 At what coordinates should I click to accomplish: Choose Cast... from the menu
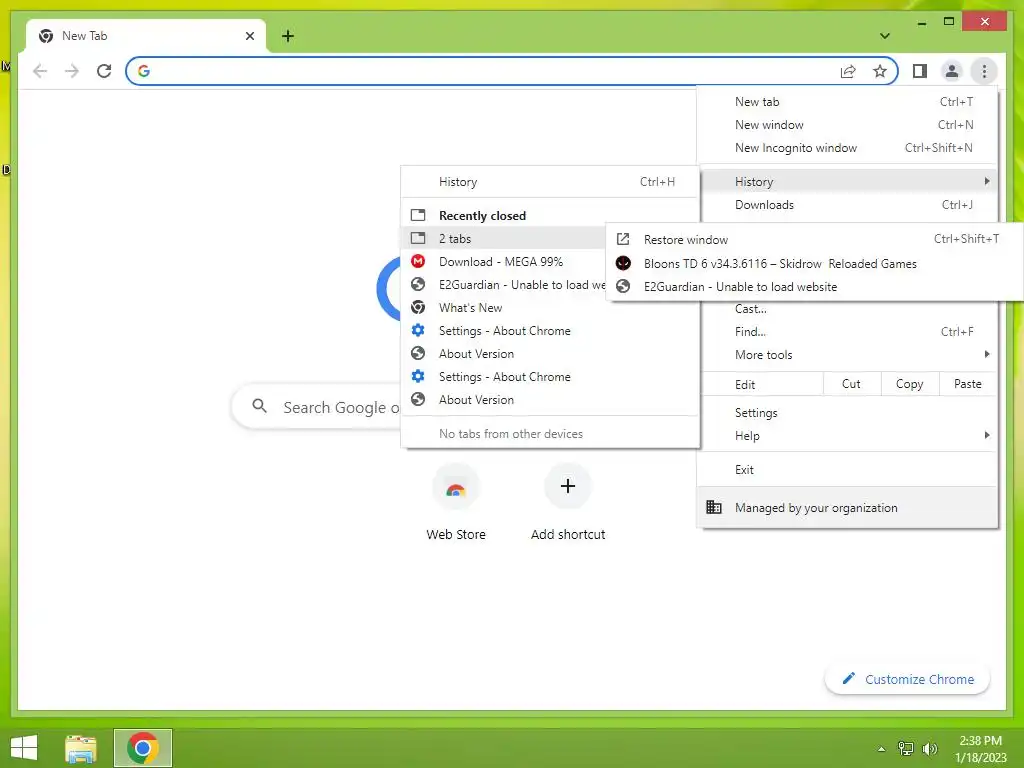847,309
